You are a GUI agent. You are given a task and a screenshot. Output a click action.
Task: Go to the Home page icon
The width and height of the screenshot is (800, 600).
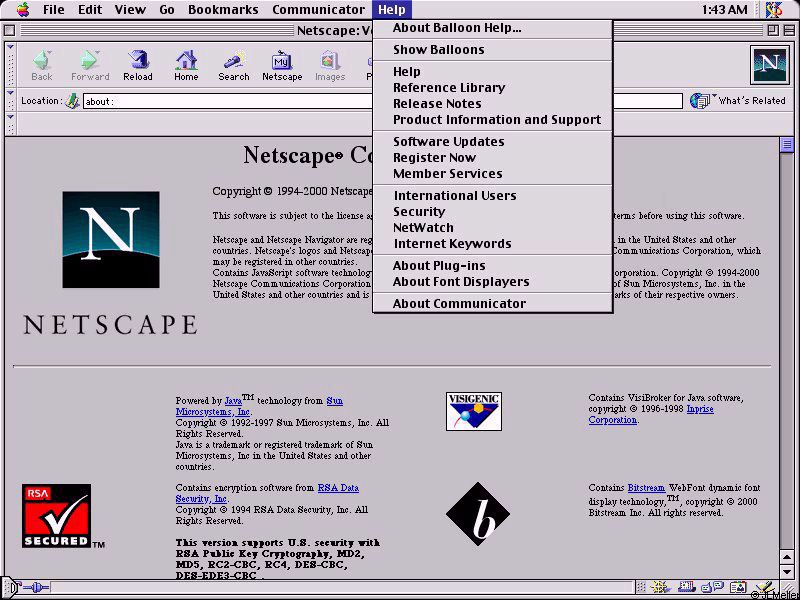(186, 61)
